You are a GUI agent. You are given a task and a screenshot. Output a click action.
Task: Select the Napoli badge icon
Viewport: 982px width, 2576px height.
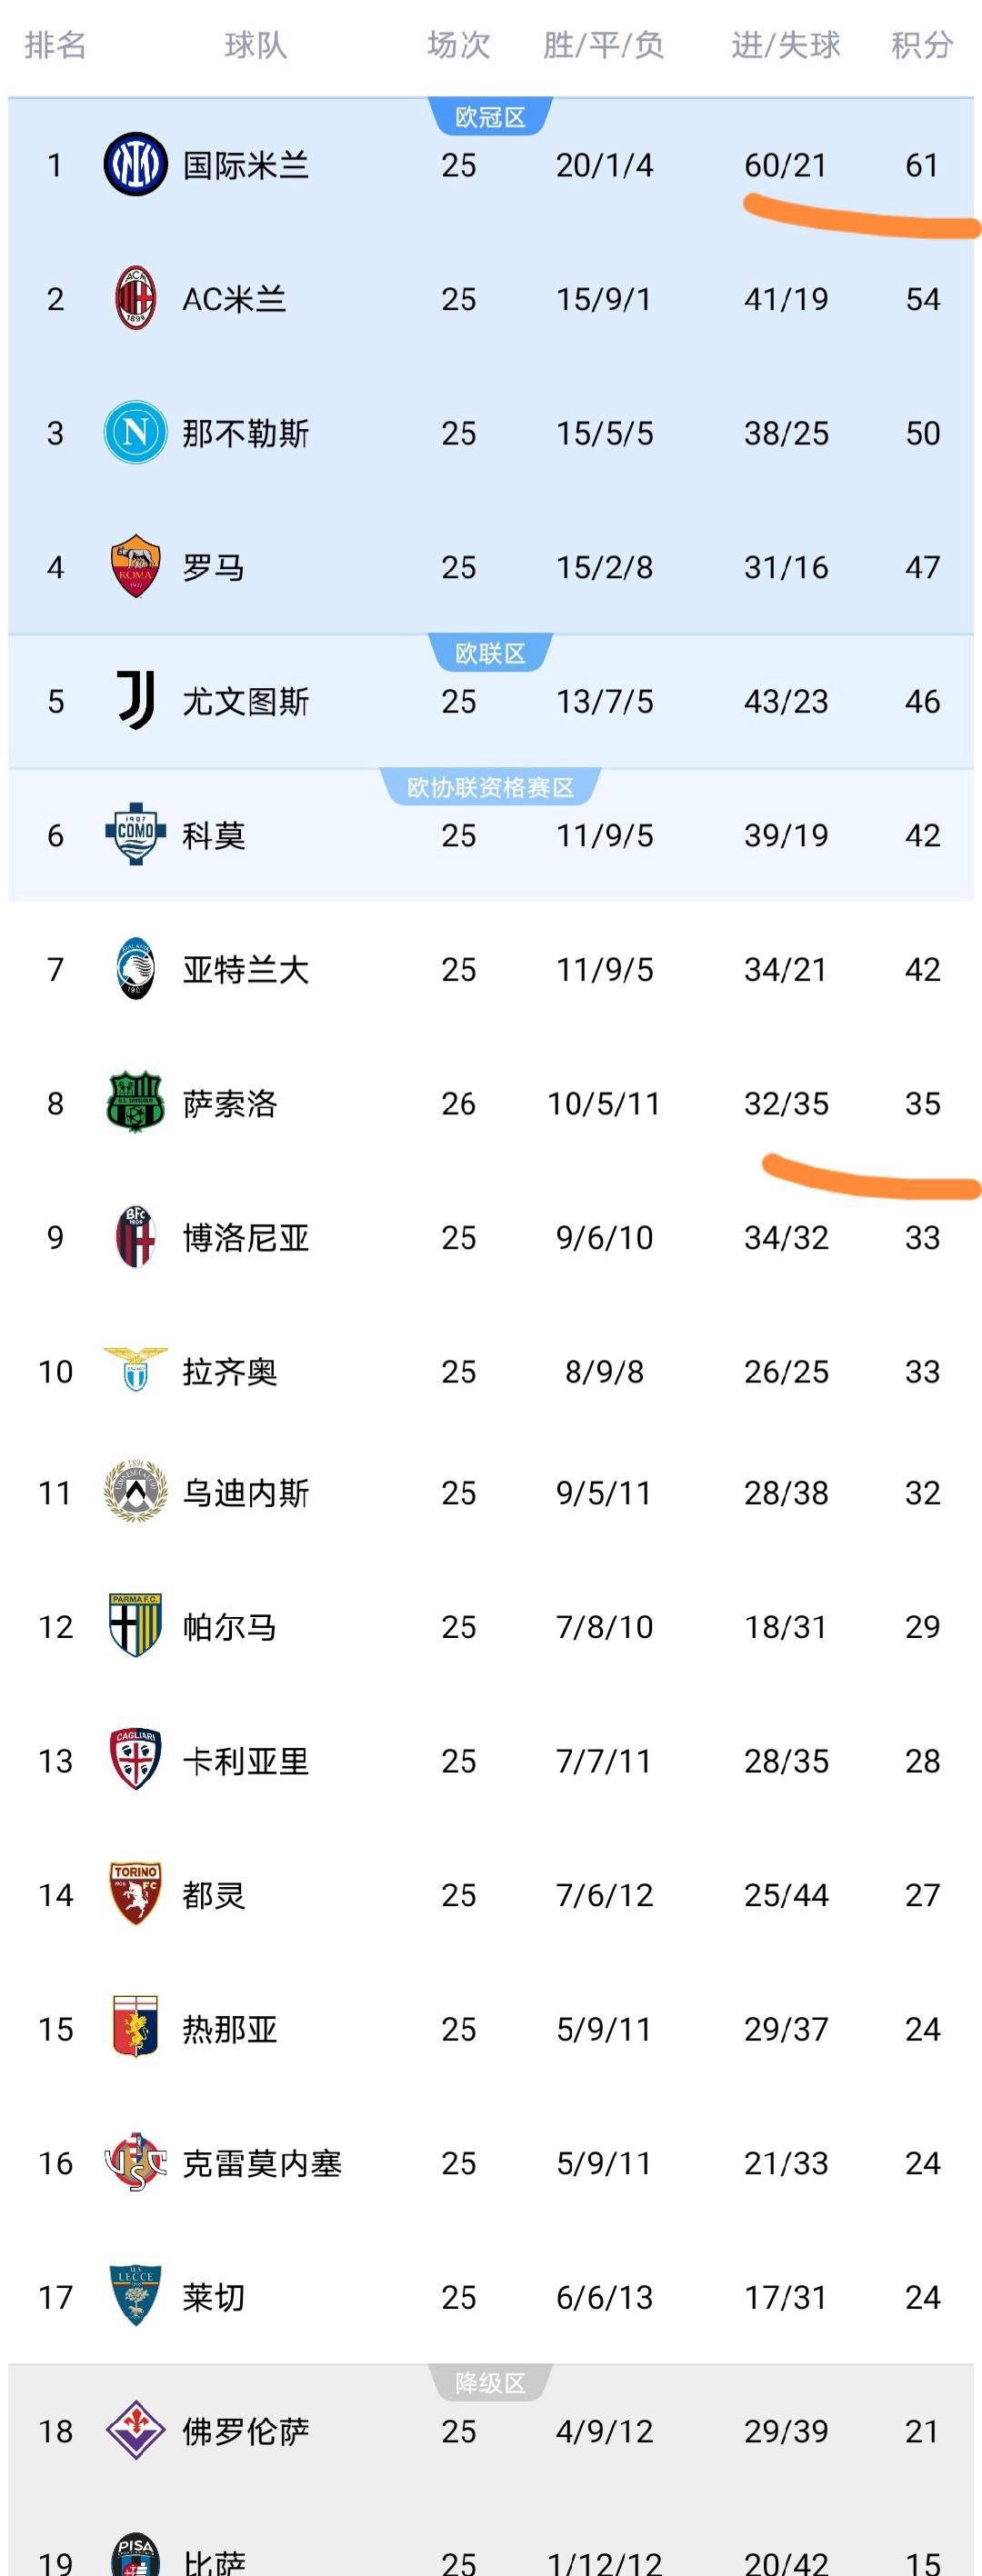pyautogui.click(x=135, y=433)
